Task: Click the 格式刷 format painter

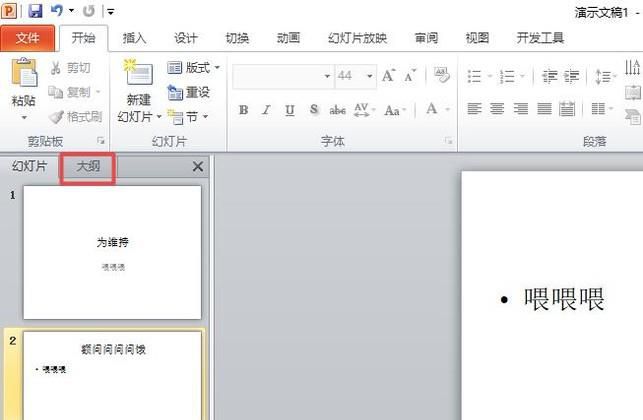Action: (75, 117)
